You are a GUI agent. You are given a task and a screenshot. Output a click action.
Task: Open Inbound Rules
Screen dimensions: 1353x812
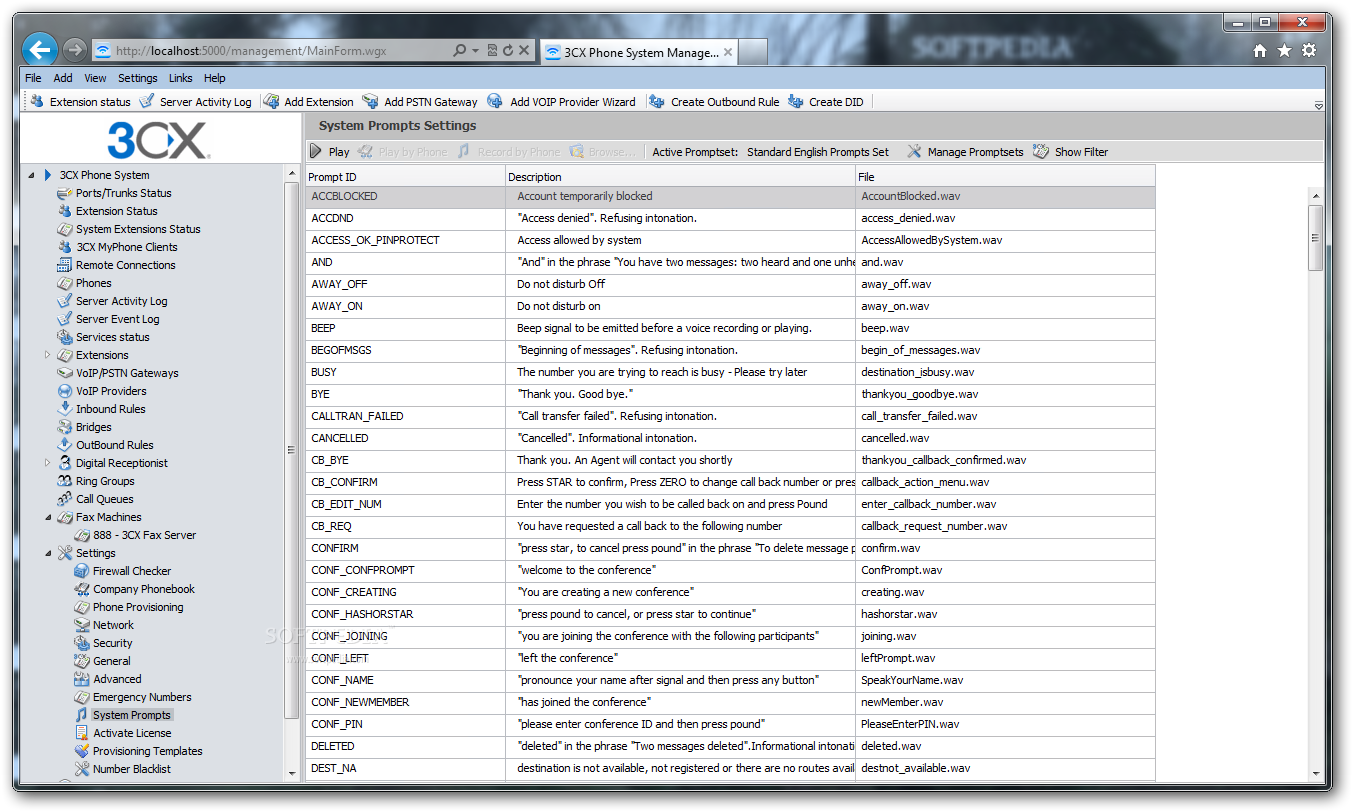[110, 409]
